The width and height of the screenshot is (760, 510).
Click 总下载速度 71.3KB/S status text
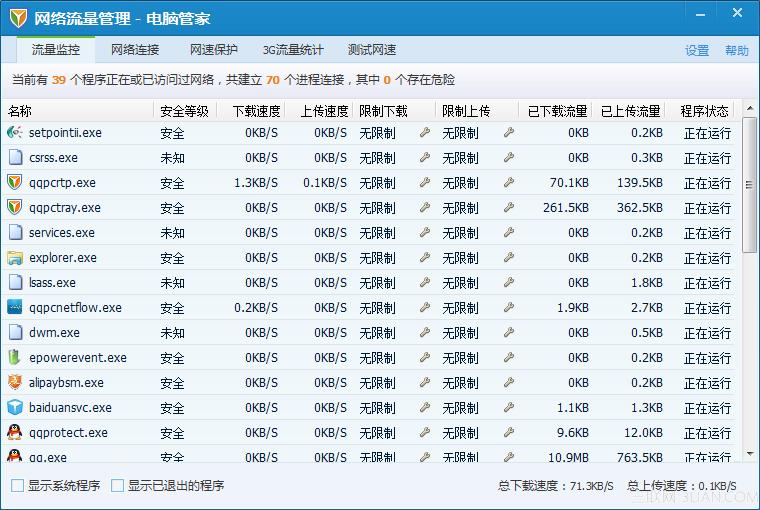tap(555, 486)
